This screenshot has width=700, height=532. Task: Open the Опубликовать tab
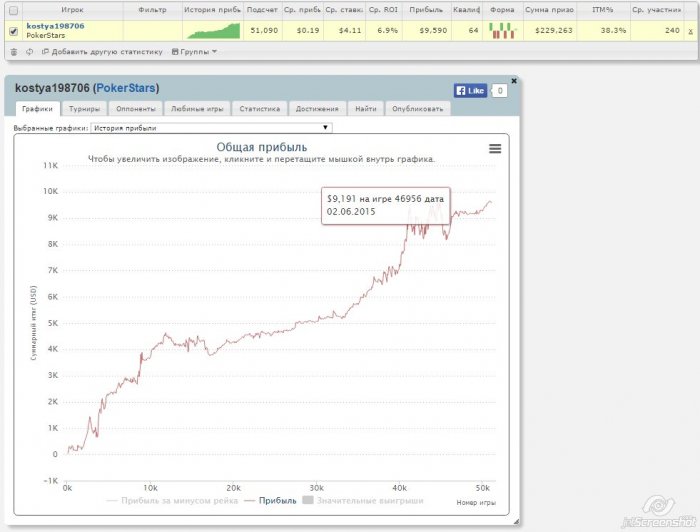tap(417, 108)
